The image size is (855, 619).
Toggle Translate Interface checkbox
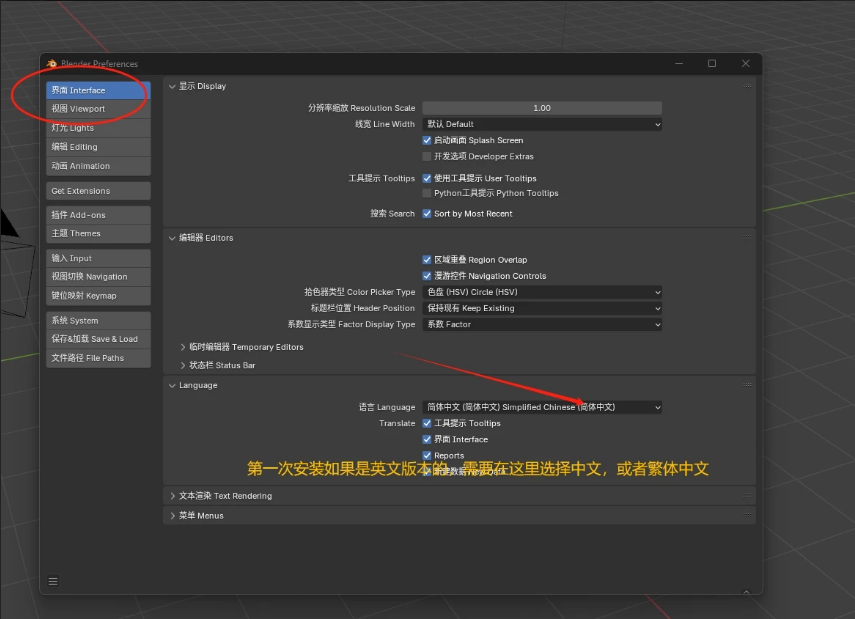click(x=427, y=439)
